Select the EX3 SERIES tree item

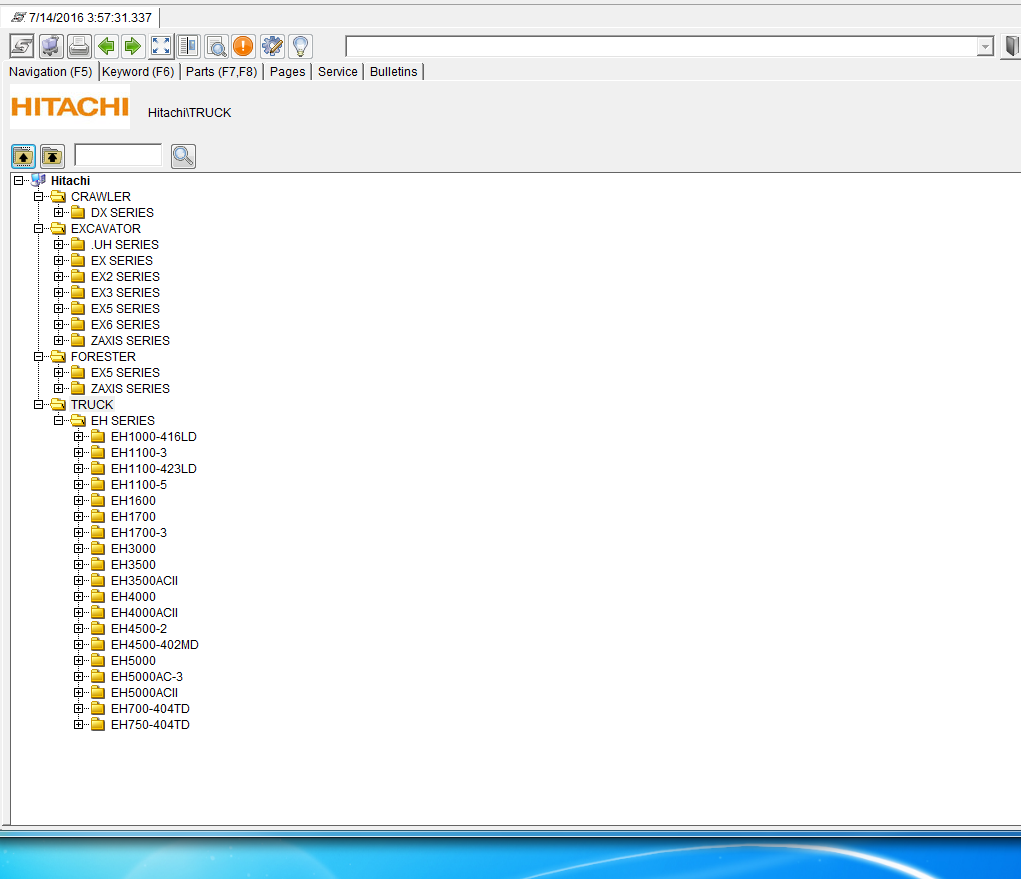[x=125, y=293]
